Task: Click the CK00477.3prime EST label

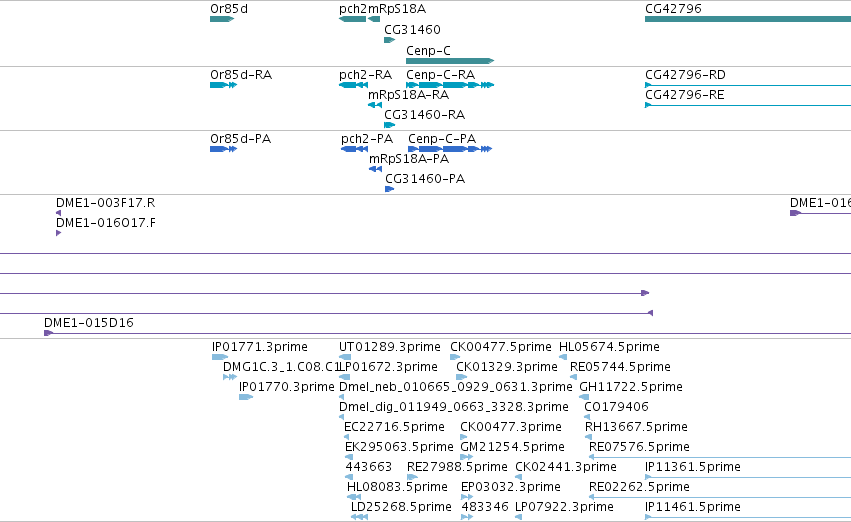Action: pyautogui.click(x=511, y=427)
